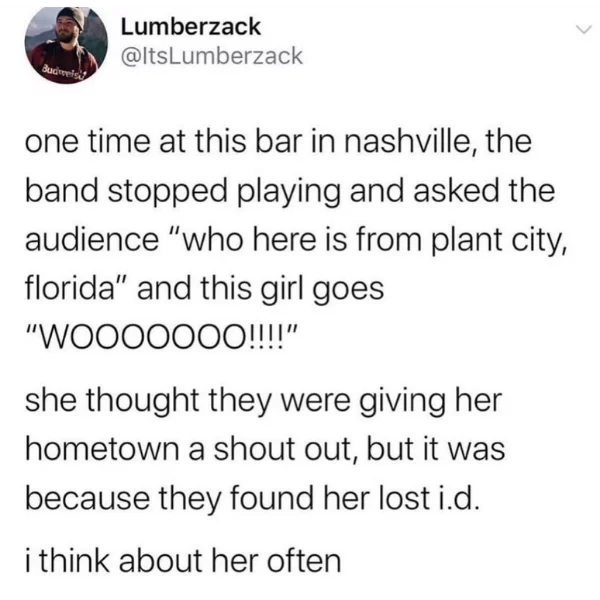This screenshot has height=600, width=600.
Task: Click the closing line 'i think about her often'
Action: 183,561
